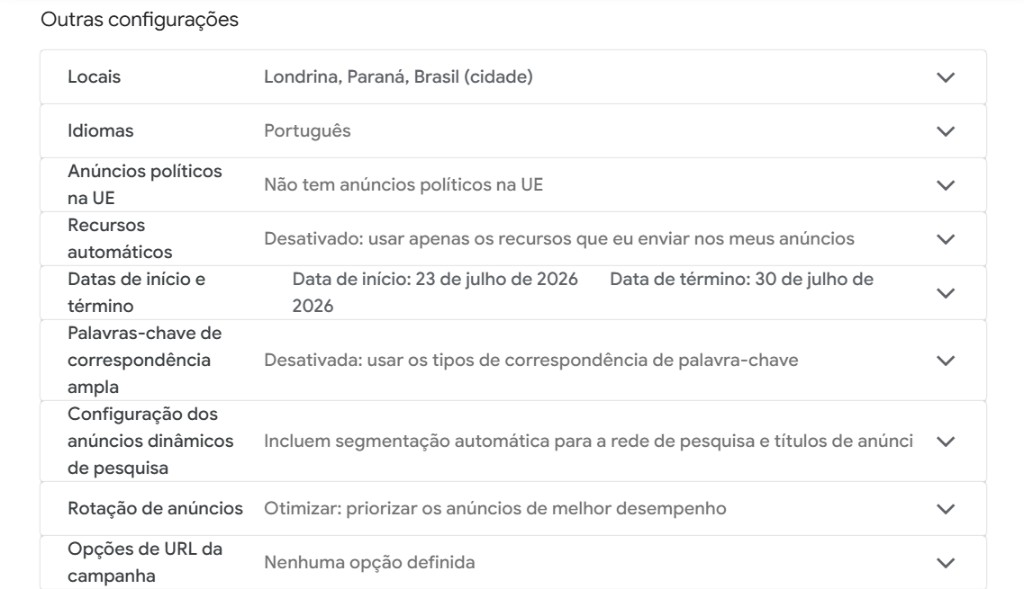Select the Português language value
Screen dimensions: 1024x589
[307, 131]
